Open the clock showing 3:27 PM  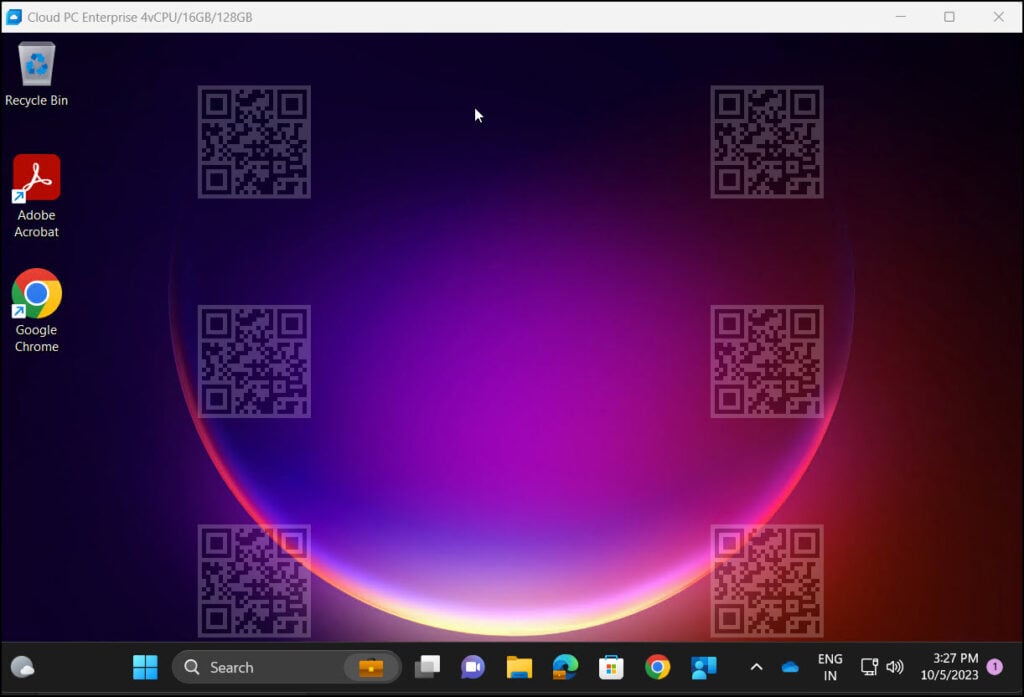click(x=950, y=666)
